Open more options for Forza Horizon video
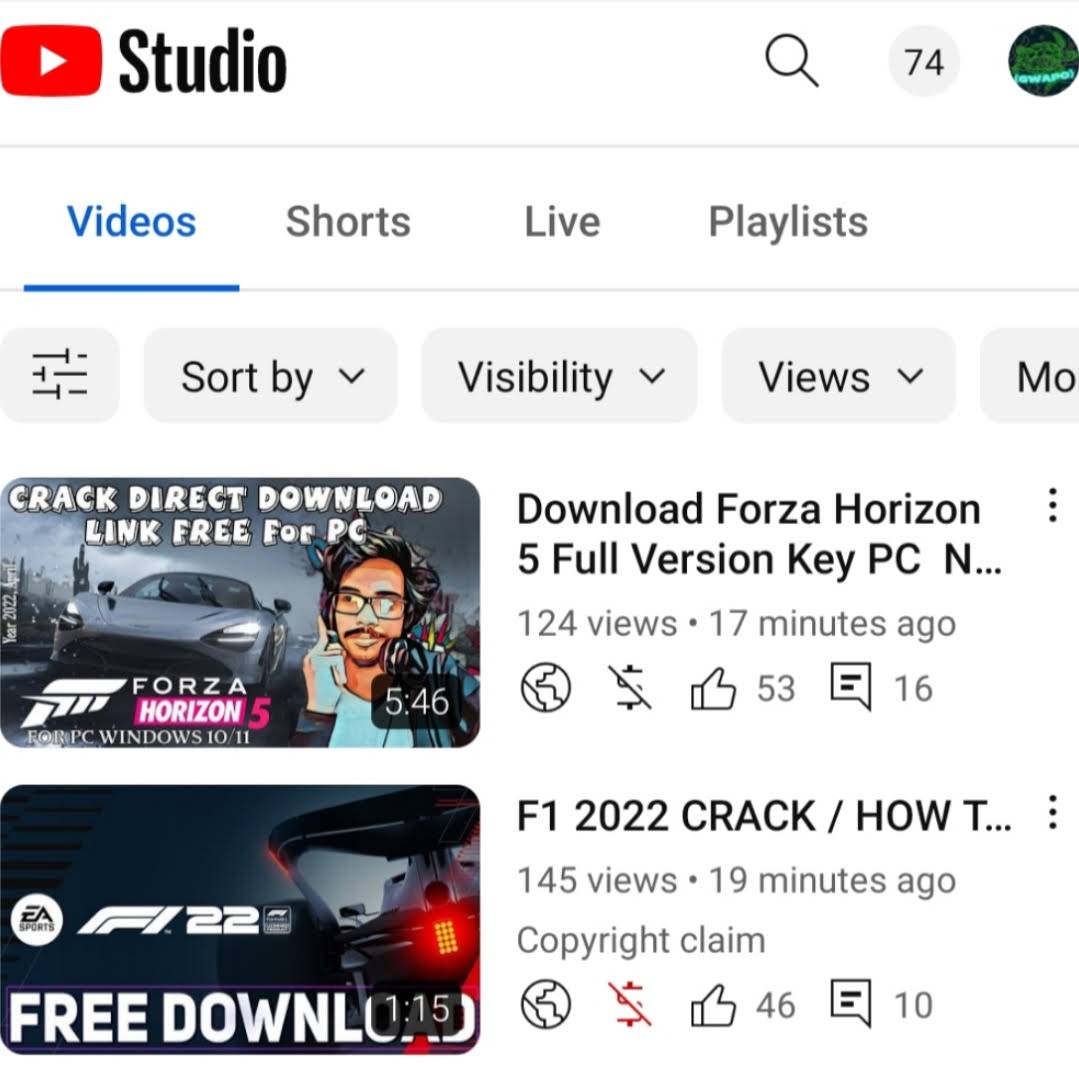The height and width of the screenshot is (1079, 1079). (x=1051, y=506)
